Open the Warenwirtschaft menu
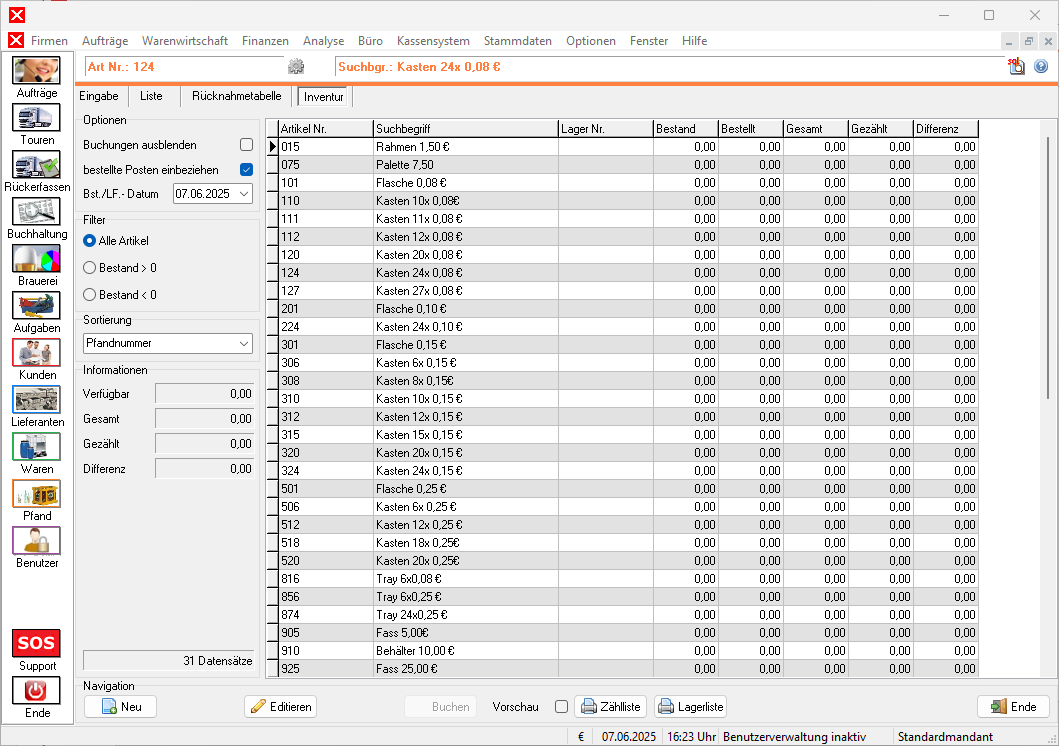 tap(184, 41)
